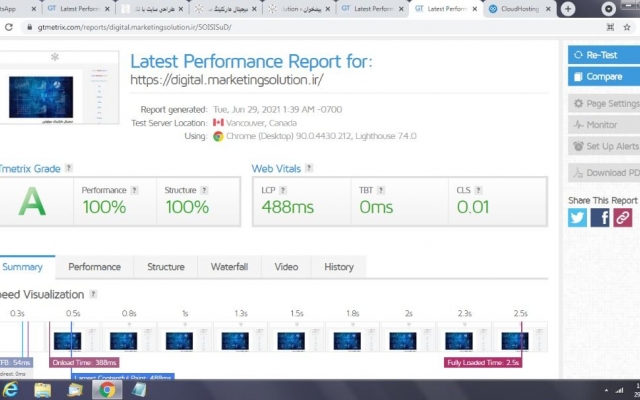
Task: Share the report on Twitter
Action: pos(577,217)
